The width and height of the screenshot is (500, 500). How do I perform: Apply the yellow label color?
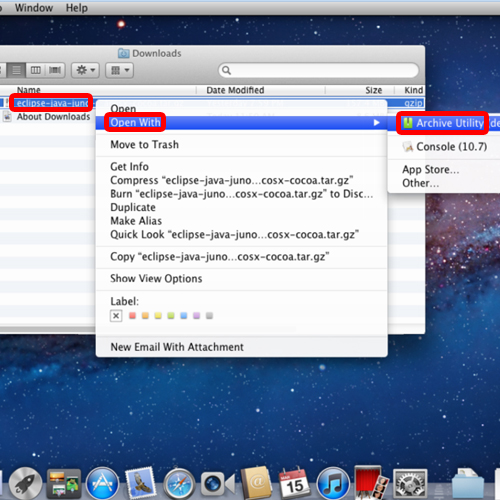click(158, 315)
